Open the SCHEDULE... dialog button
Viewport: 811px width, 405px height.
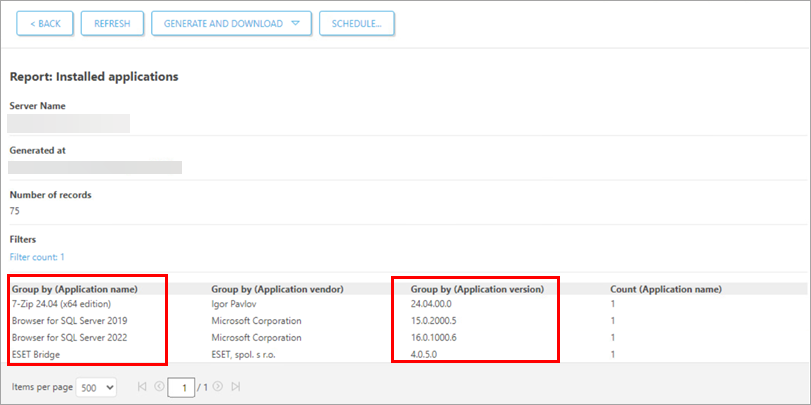357,24
